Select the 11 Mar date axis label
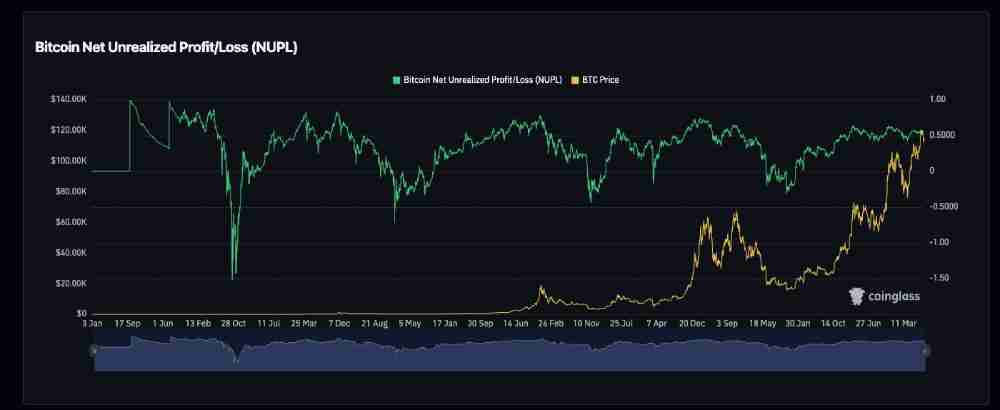1000x410 pixels. (905, 324)
